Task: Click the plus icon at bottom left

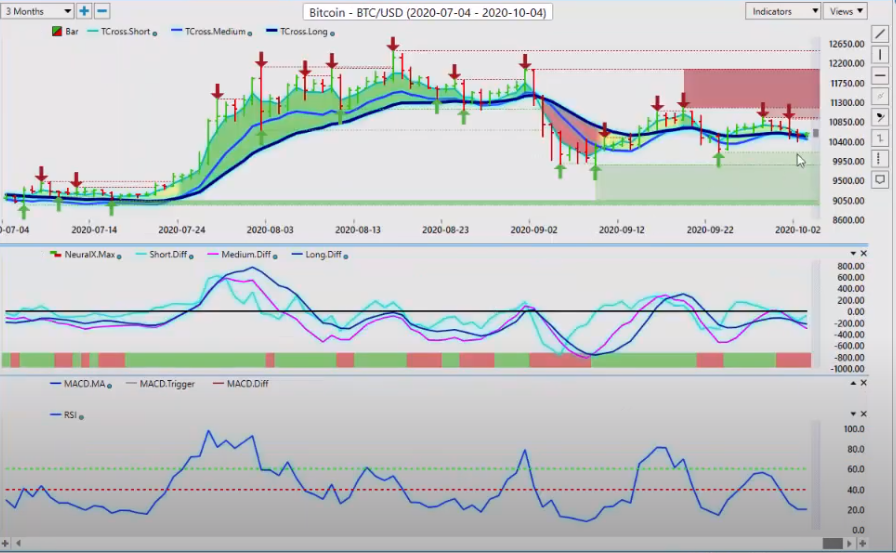Action: 6,543
